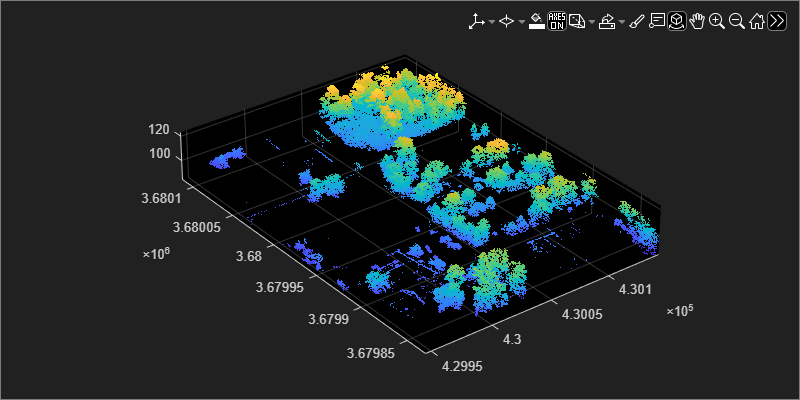Click the Z-axis tick label 100
800x400 pixels.
[x=159, y=153]
